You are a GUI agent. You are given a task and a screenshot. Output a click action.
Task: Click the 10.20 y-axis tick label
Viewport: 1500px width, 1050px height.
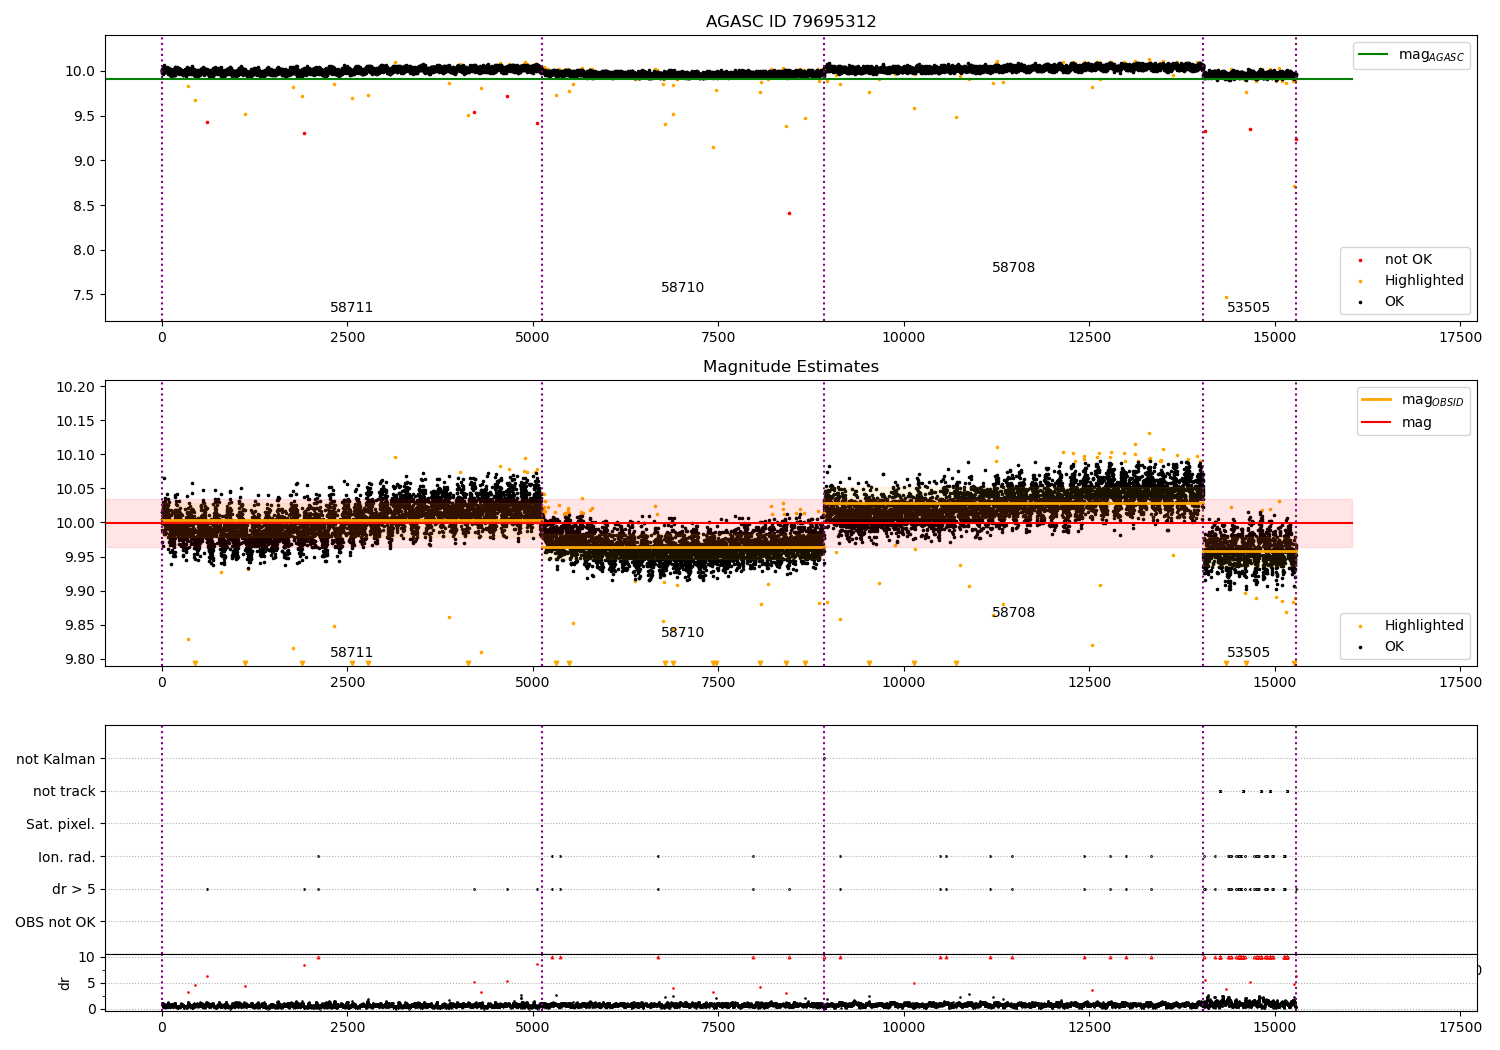tap(75, 387)
